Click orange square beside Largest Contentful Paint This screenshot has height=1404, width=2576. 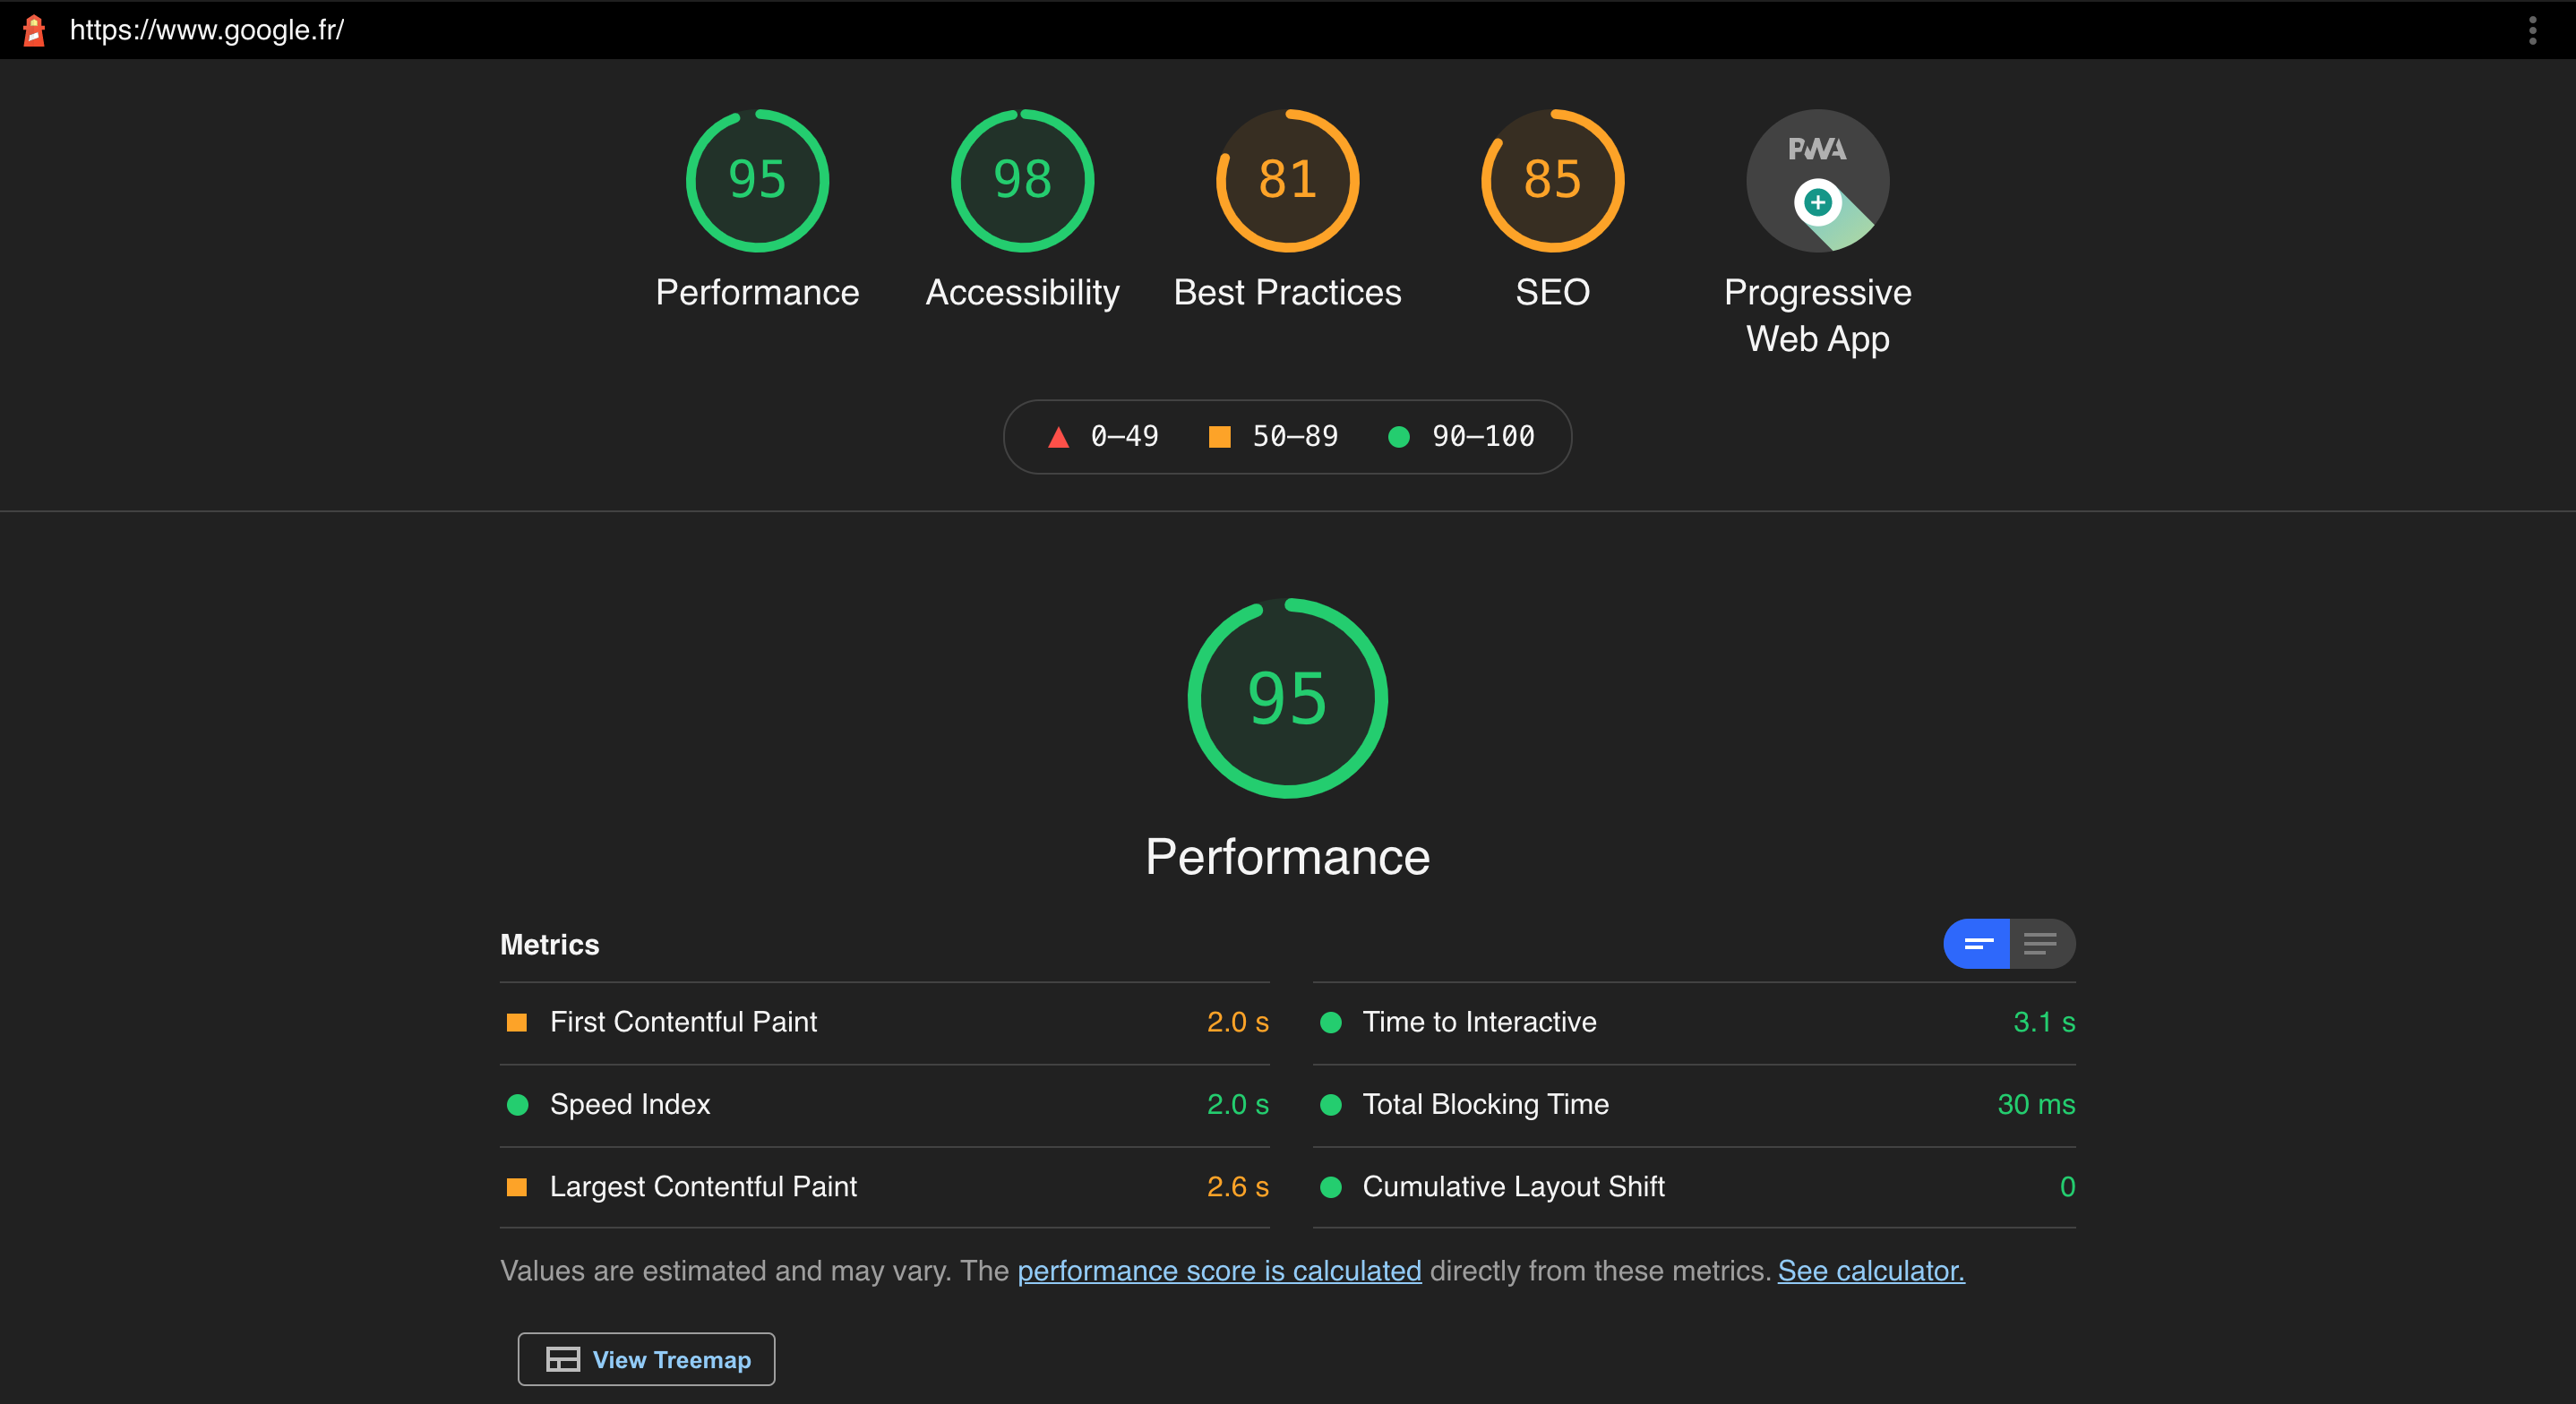click(x=517, y=1187)
